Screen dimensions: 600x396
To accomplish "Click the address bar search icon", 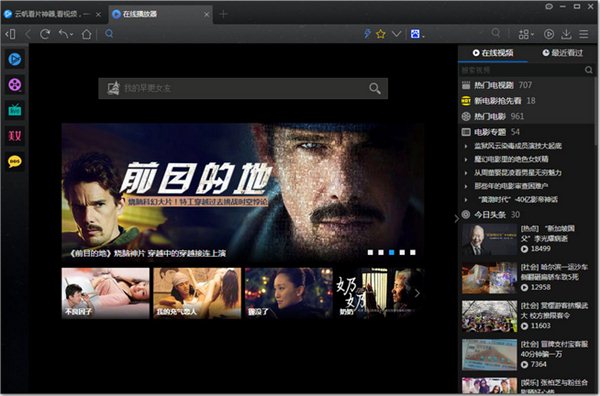I will point(109,34).
